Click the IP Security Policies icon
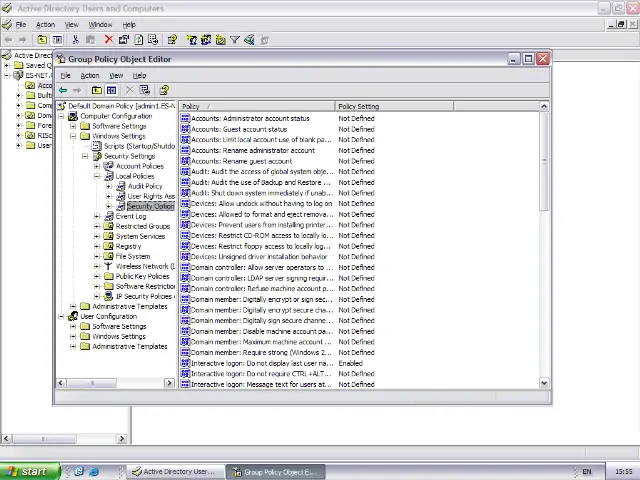 (x=108, y=296)
